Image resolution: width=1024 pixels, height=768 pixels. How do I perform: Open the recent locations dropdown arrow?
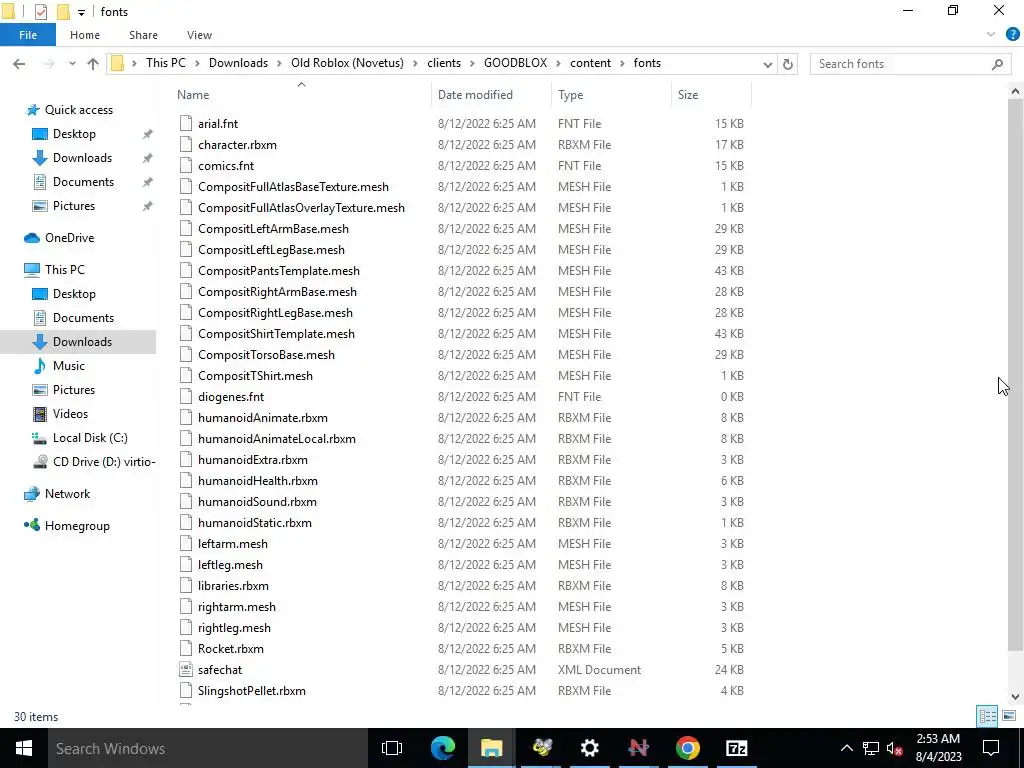pos(72,63)
